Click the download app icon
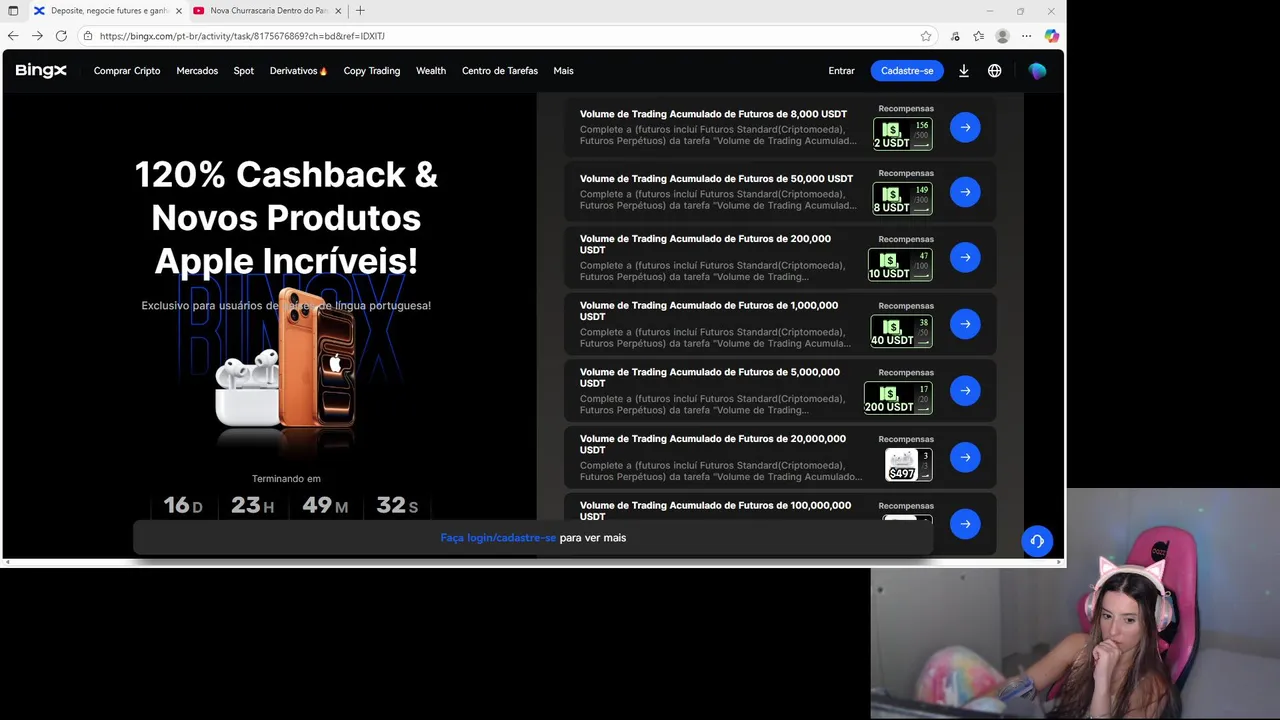The height and width of the screenshot is (720, 1280). (964, 71)
